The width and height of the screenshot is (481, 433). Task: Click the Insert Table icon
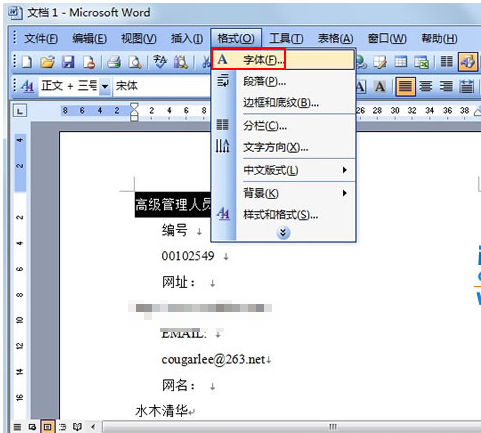(x=401, y=62)
